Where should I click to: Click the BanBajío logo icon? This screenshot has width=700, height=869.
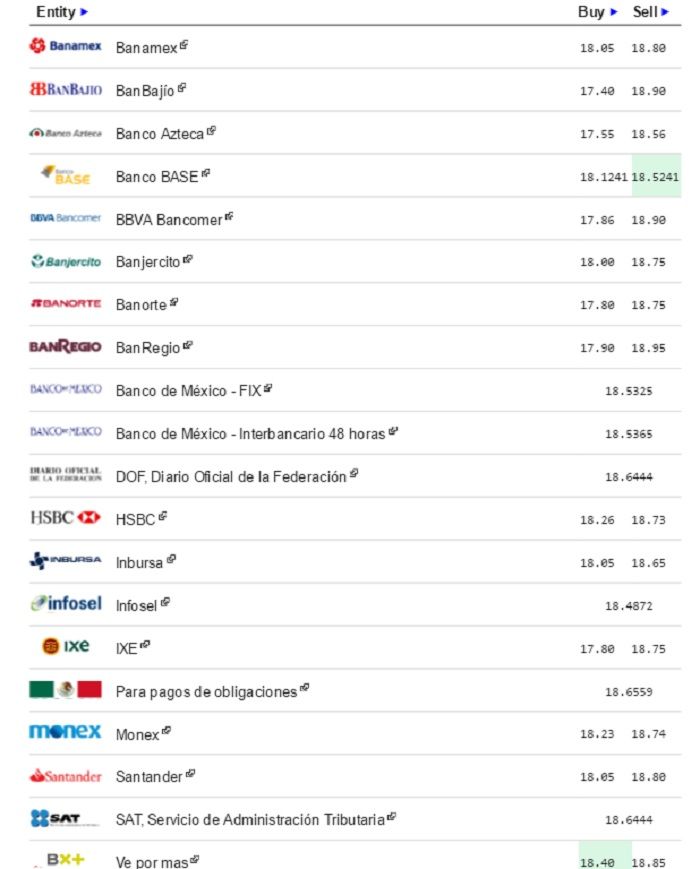[x=65, y=90]
